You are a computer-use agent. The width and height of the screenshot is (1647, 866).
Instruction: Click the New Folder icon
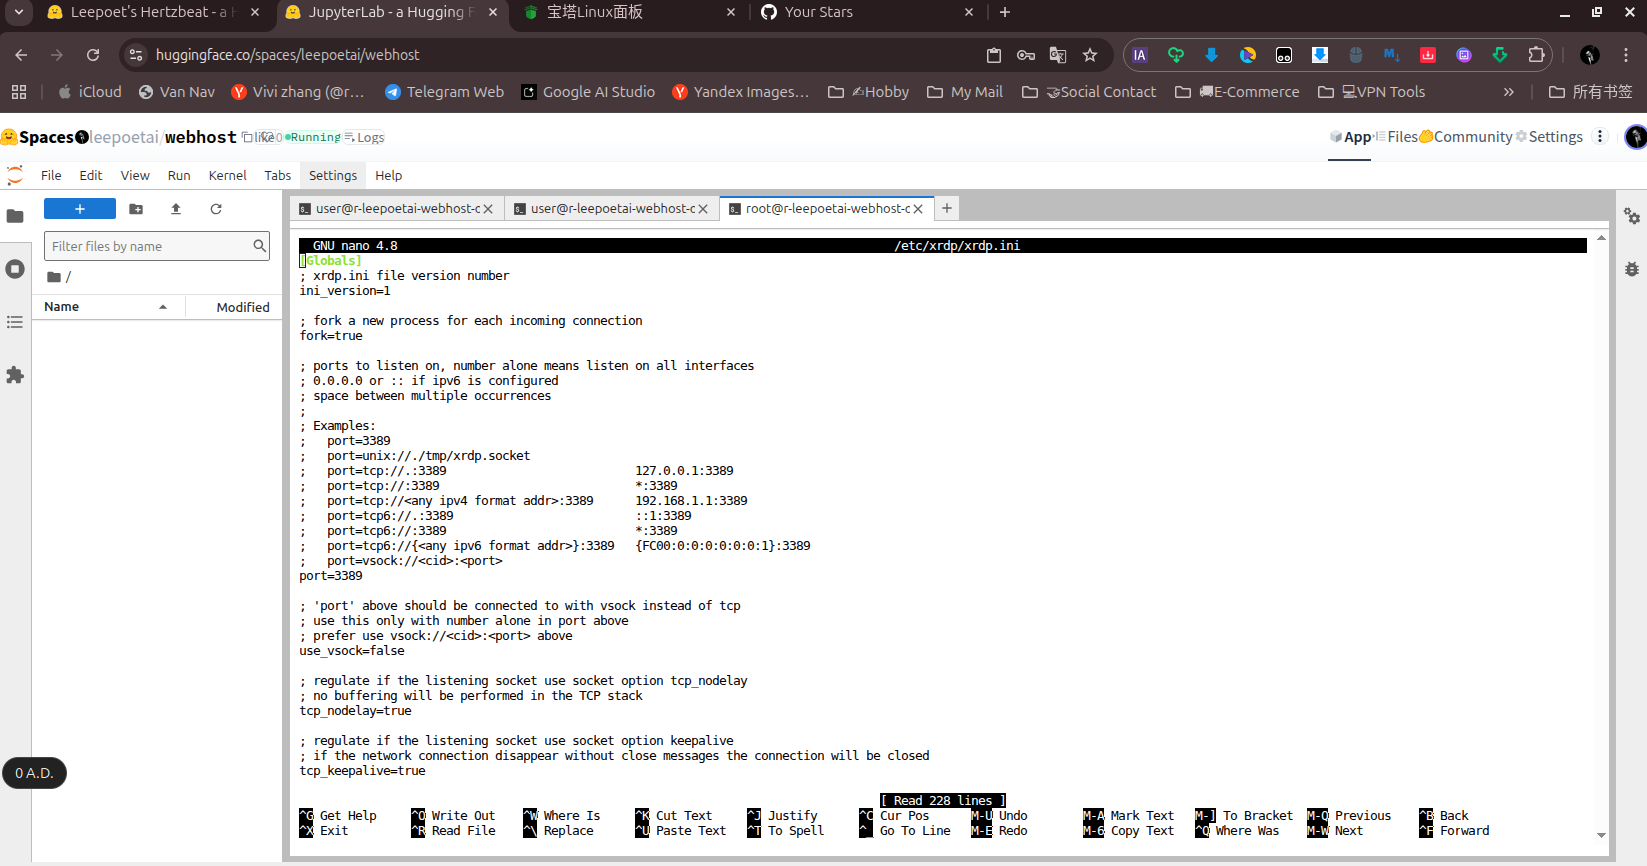pyautogui.click(x=136, y=209)
